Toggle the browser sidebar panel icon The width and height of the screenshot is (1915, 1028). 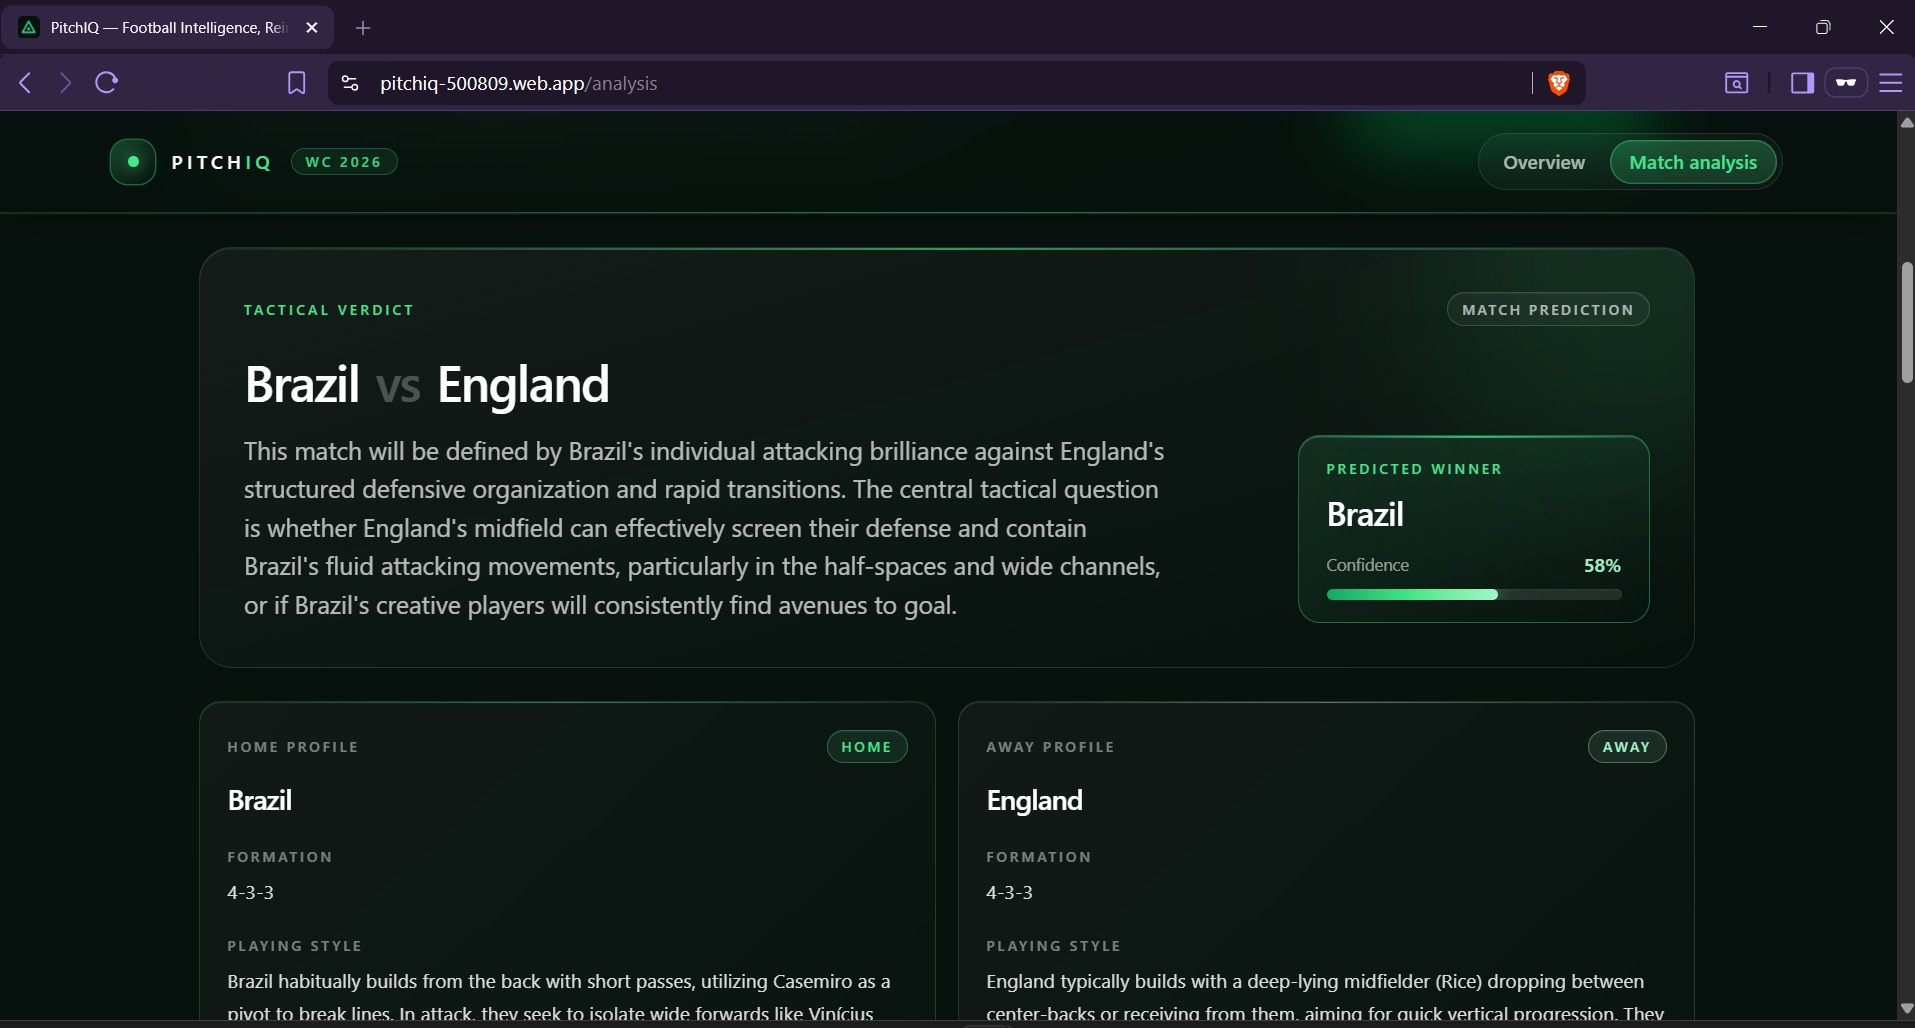(1802, 83)
